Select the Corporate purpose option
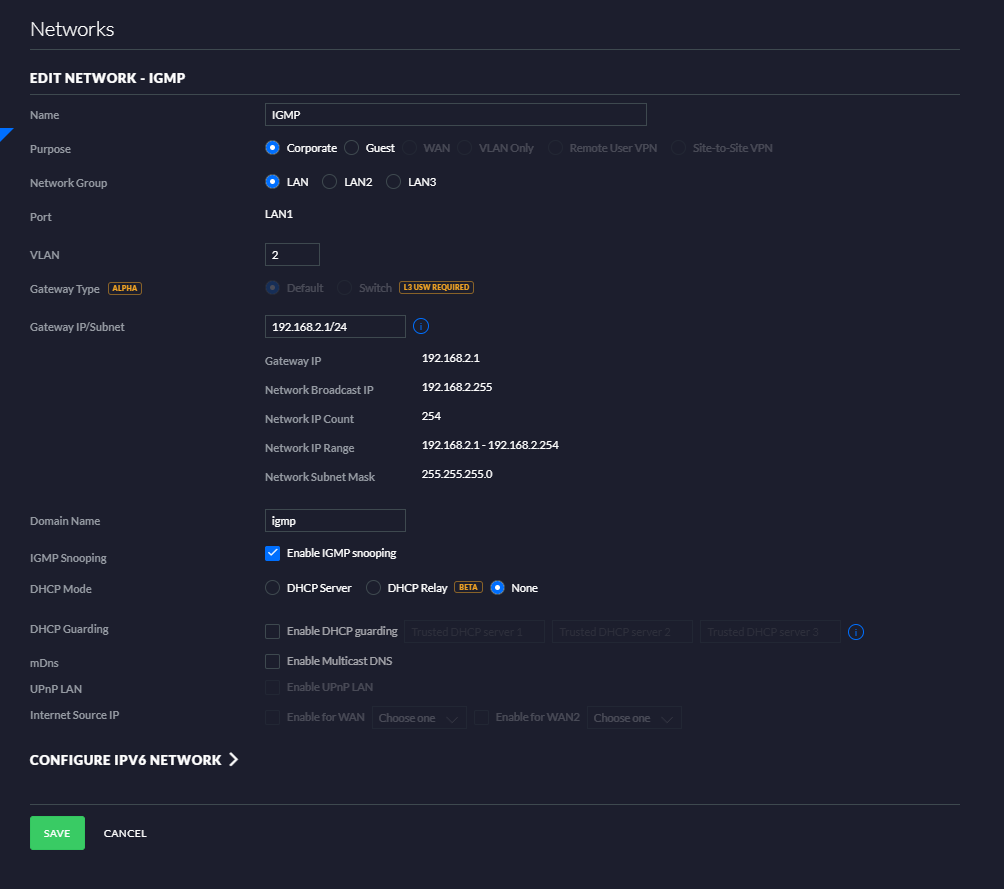This screenshot has height=889, width=1004. [272, 148]
